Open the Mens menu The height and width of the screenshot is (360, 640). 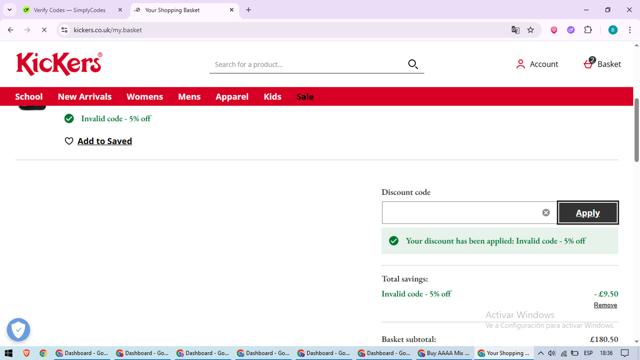pyautogui.click(x=189, y=97)
